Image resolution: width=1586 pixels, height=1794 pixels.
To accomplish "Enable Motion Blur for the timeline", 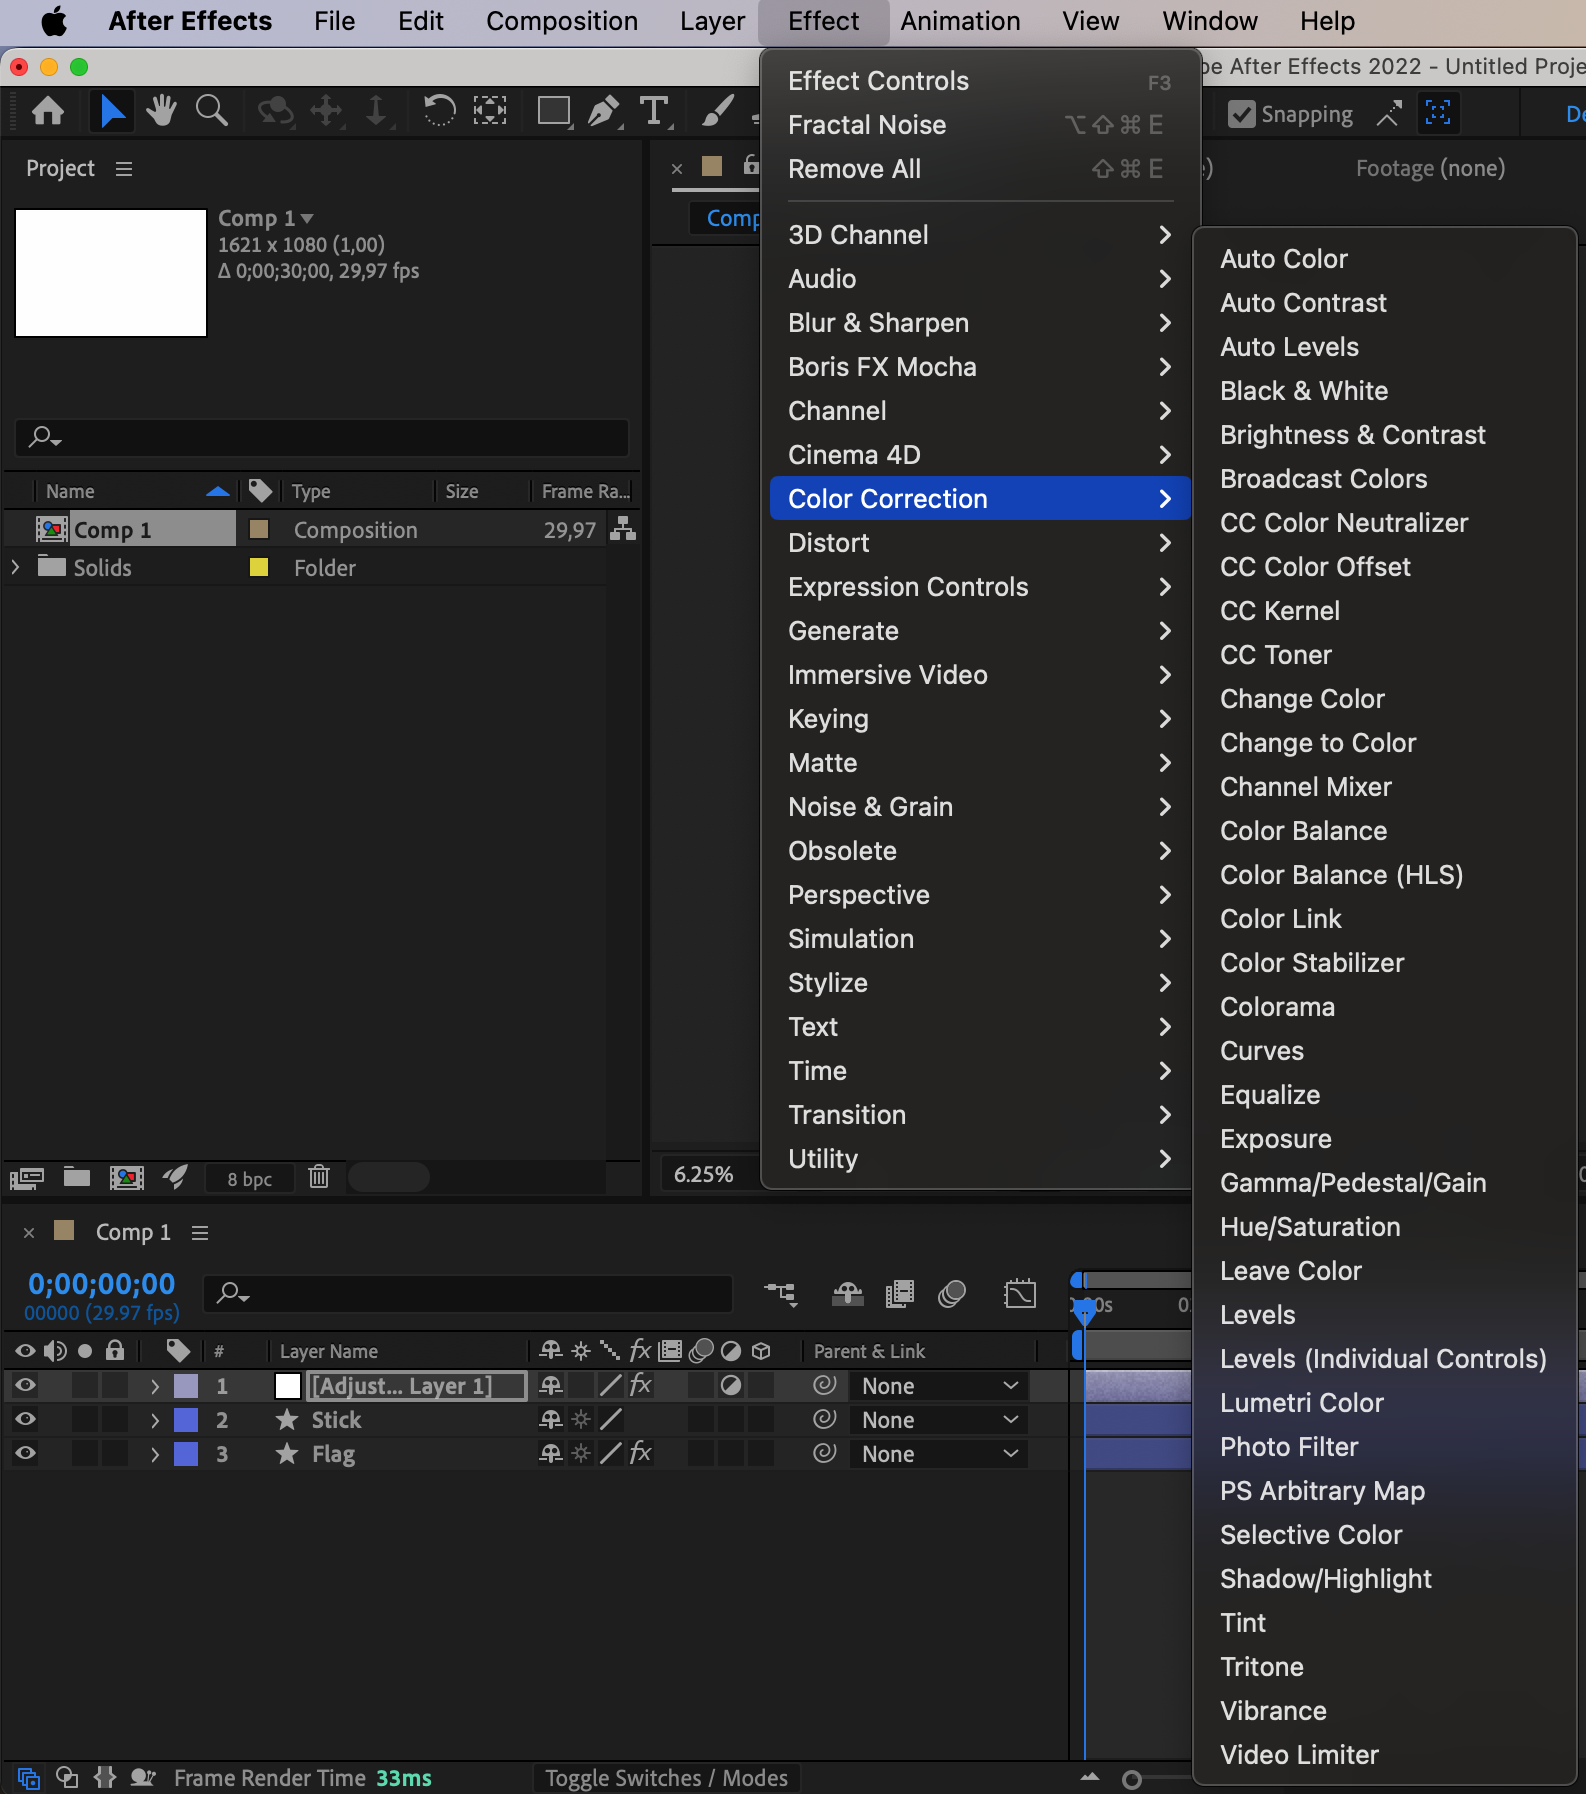I will click(x=952, y=1294).
